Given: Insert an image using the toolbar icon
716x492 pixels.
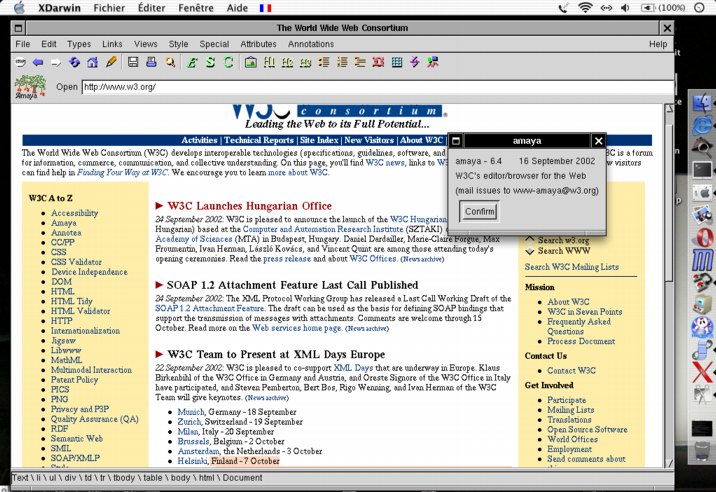Looking at the screenshot, I should (x=249, y=62).
